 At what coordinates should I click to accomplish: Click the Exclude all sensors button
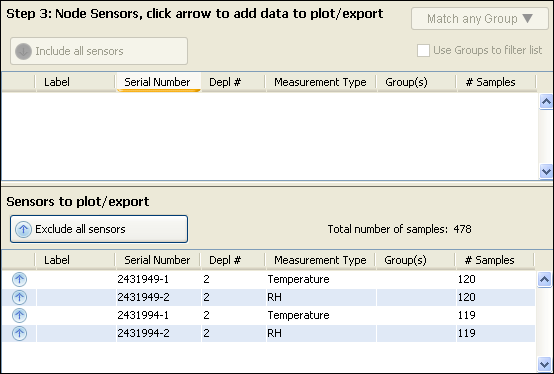[99, 229]
